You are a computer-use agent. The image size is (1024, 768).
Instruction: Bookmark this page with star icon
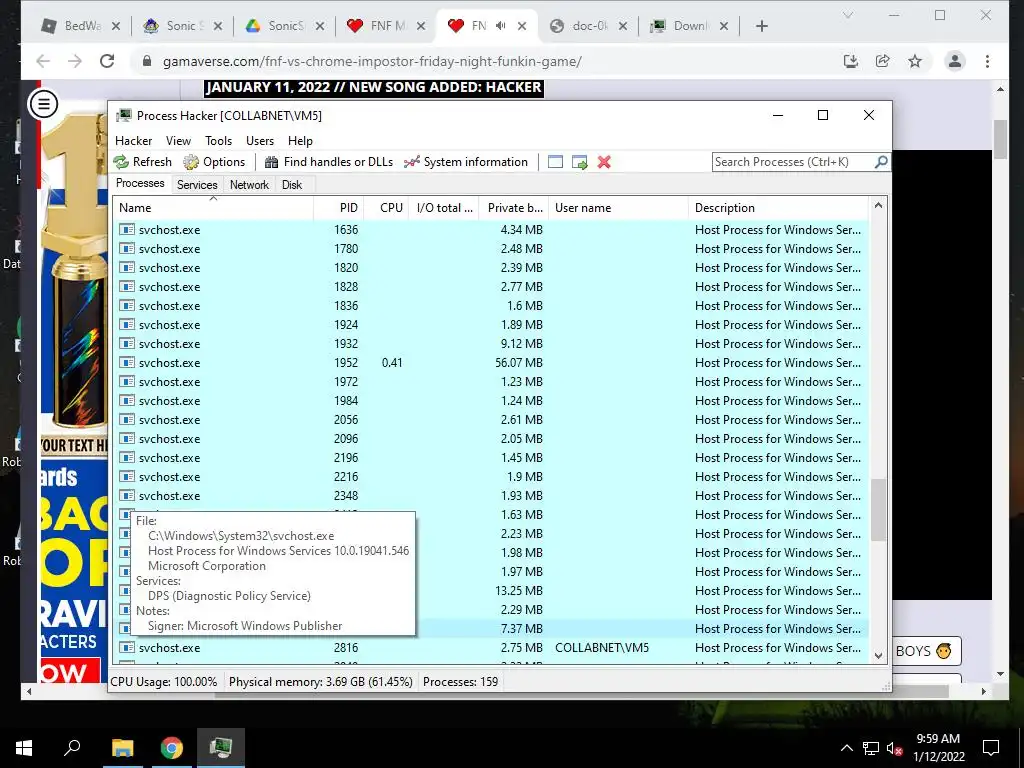(915, 61)
